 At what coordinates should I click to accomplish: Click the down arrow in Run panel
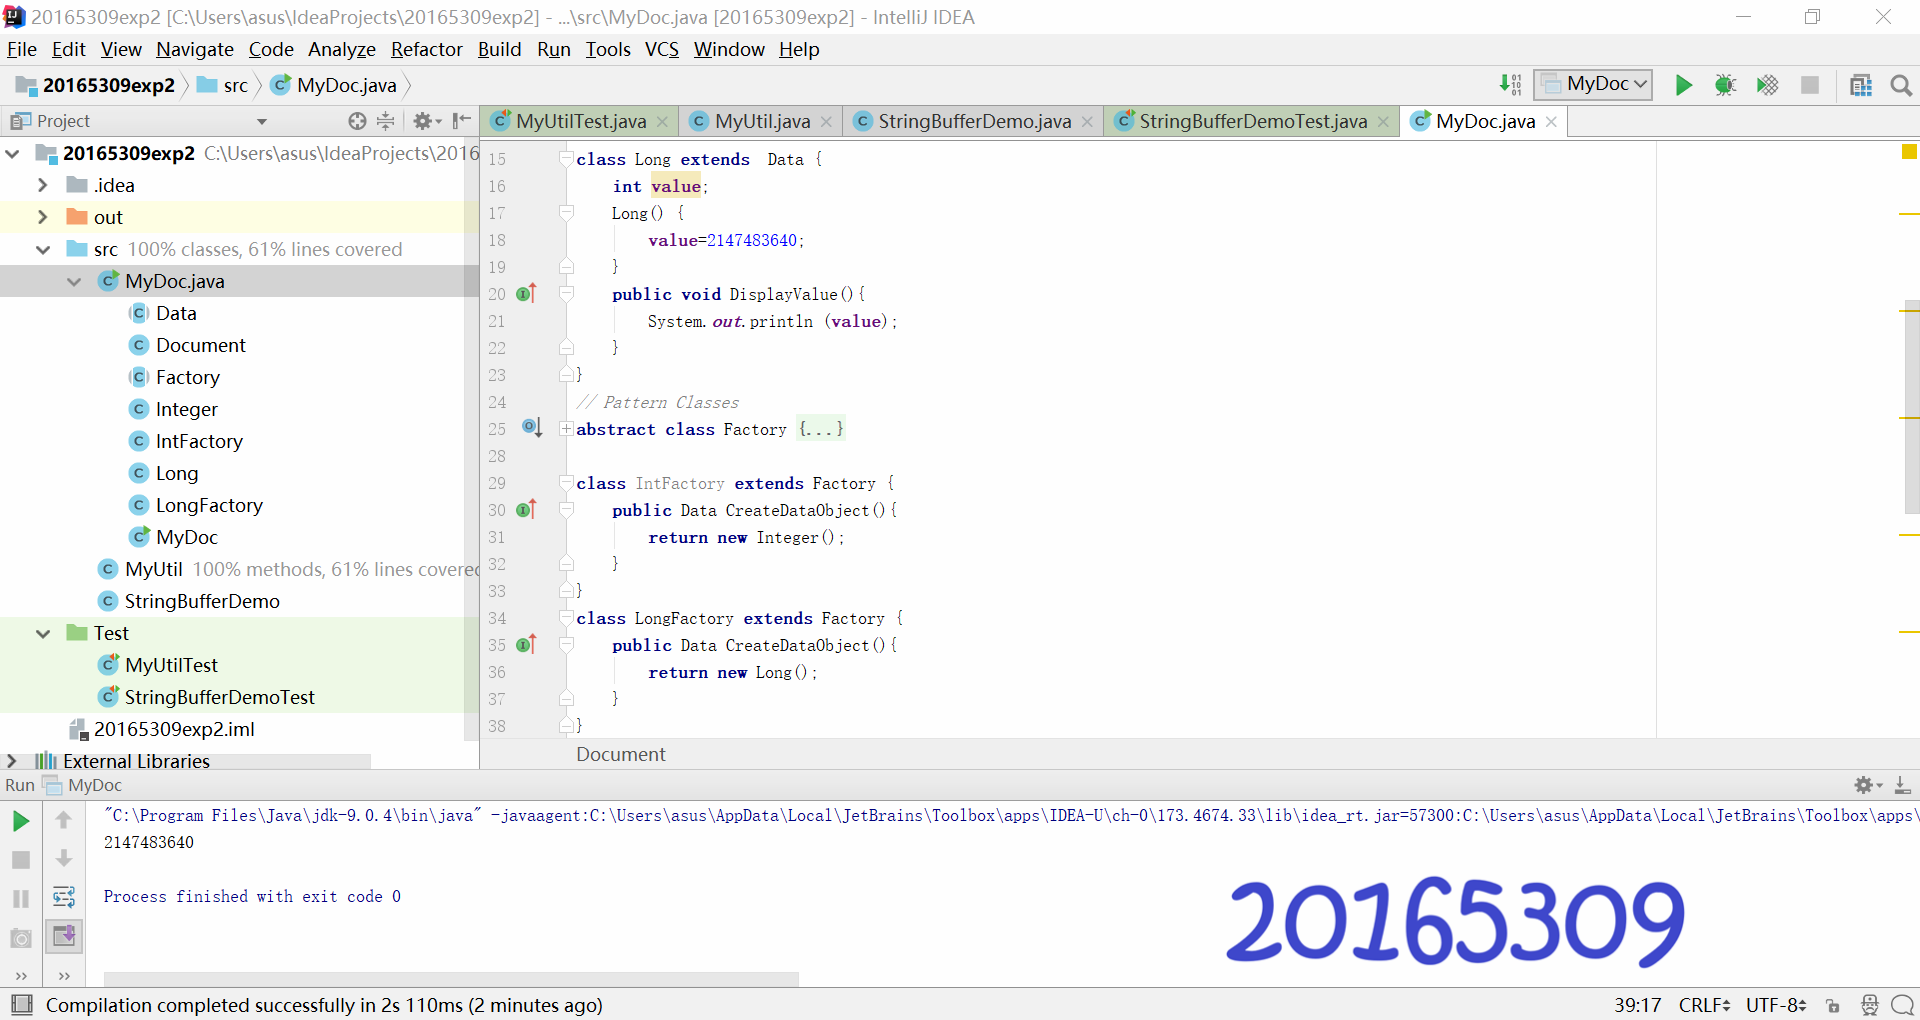tap(63, 858)
